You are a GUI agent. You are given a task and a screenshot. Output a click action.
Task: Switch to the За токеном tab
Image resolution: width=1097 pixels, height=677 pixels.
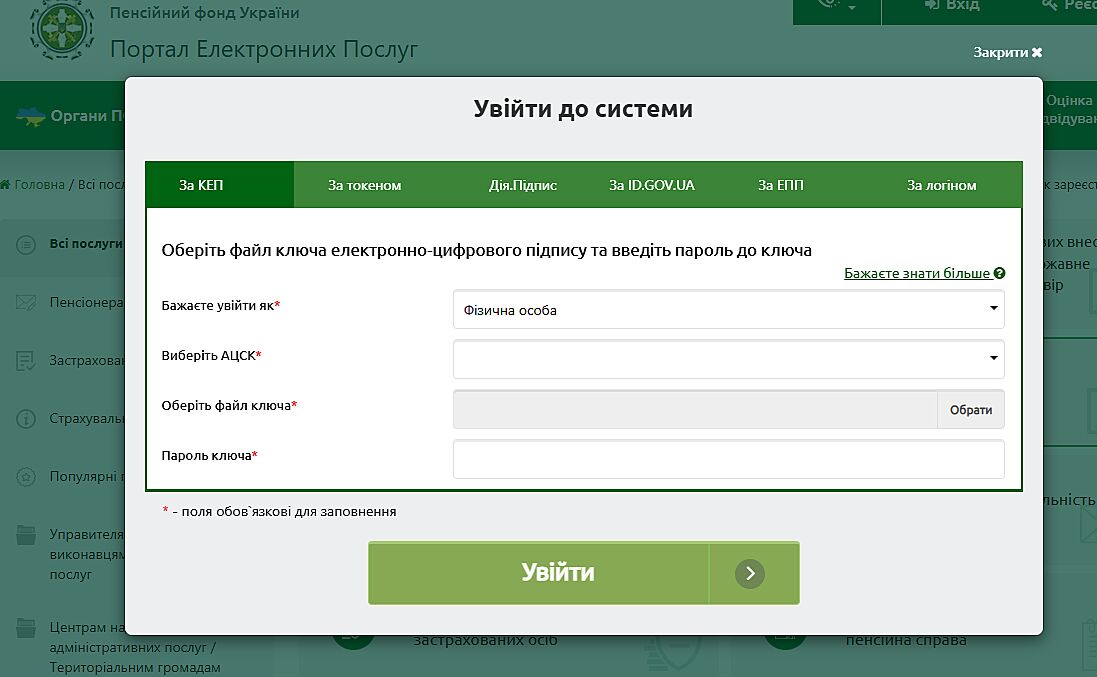tap(364, 185)
